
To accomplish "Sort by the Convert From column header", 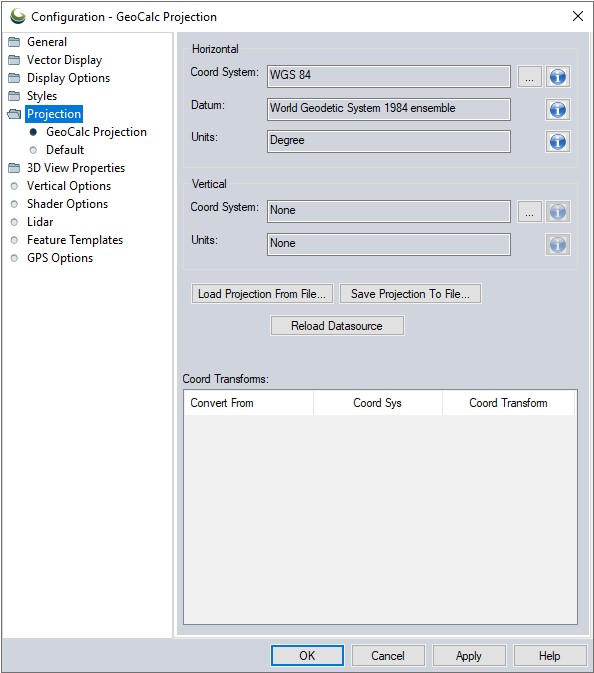I will coord(249,403).
